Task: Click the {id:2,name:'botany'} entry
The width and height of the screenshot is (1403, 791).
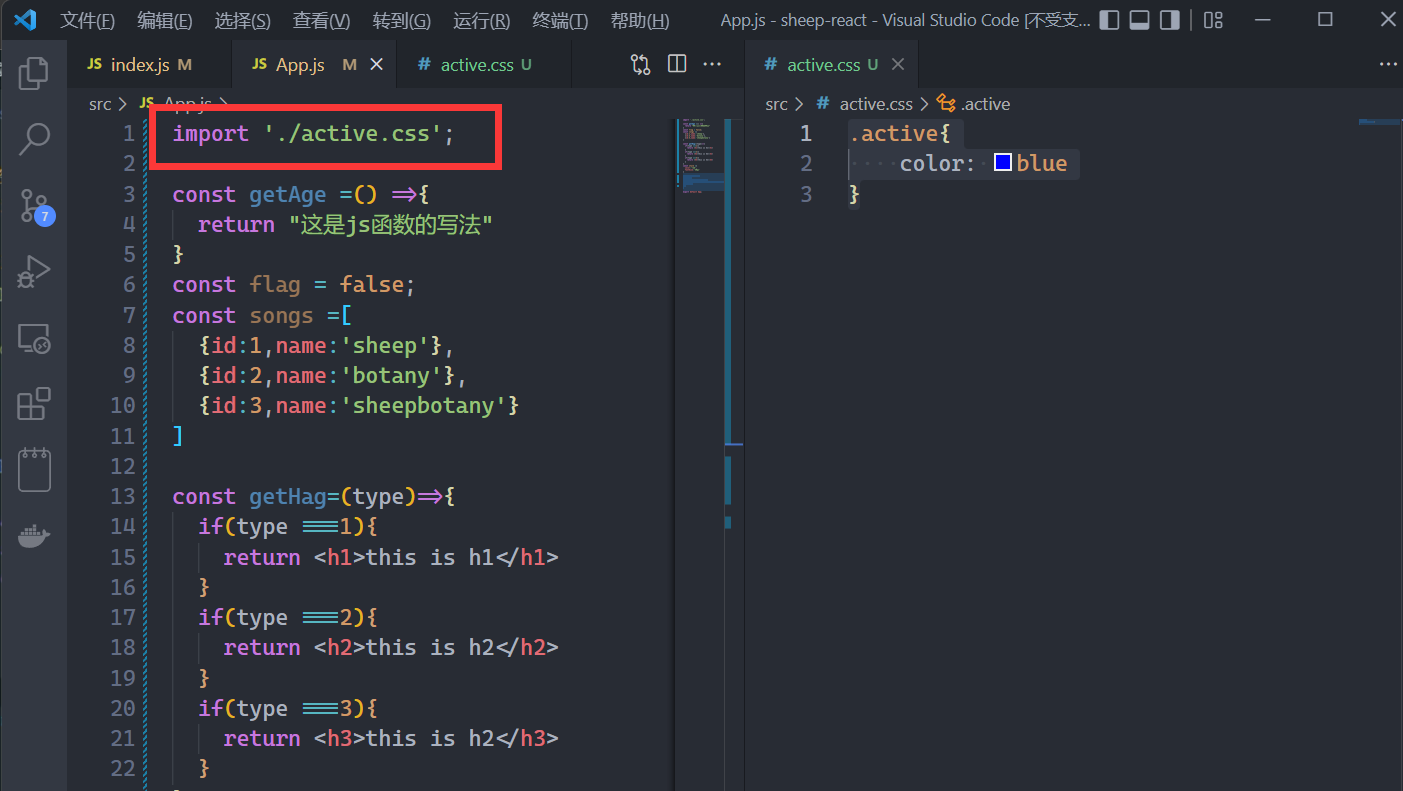Action: click(333, 375)
